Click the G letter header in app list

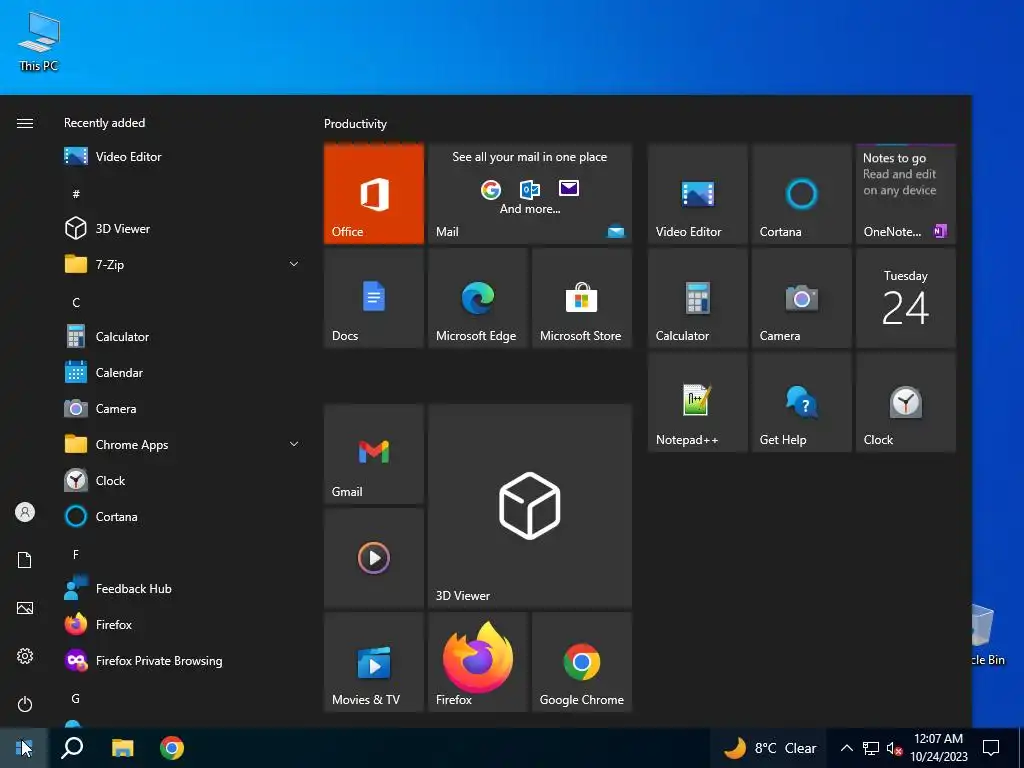tap(76, 699)
